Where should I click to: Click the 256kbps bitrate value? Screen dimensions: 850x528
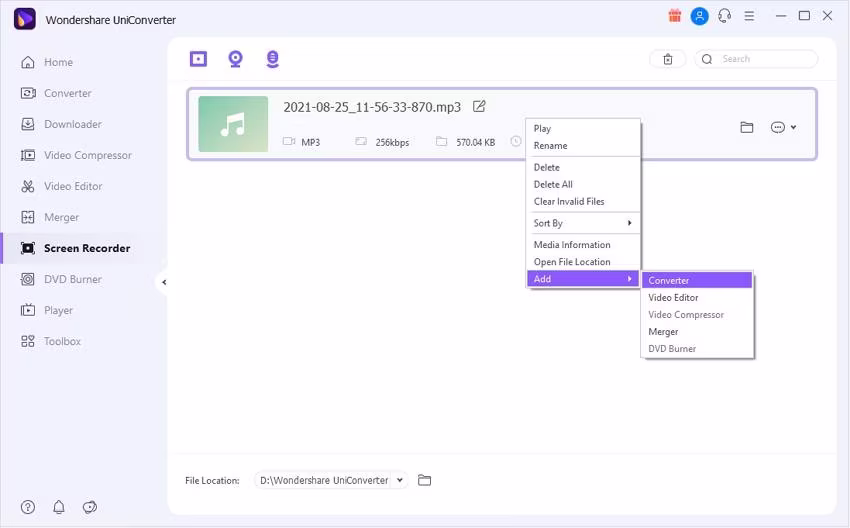click(392, 142)
